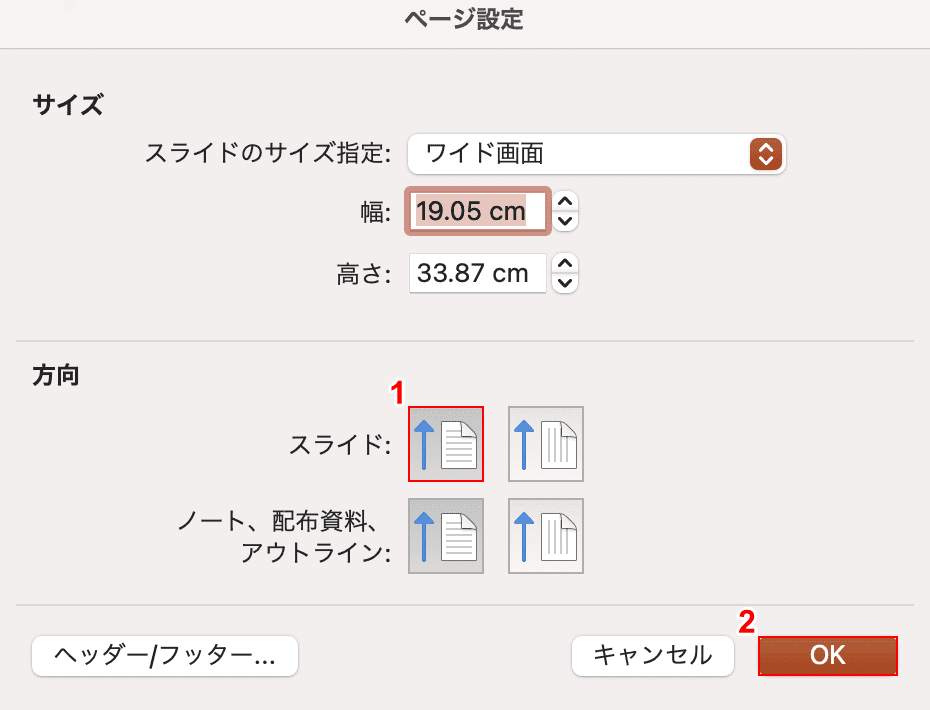This screenshot has width=930, height=710.
Task: Increase the 高さ value with the up arrow
Action: 565,263
